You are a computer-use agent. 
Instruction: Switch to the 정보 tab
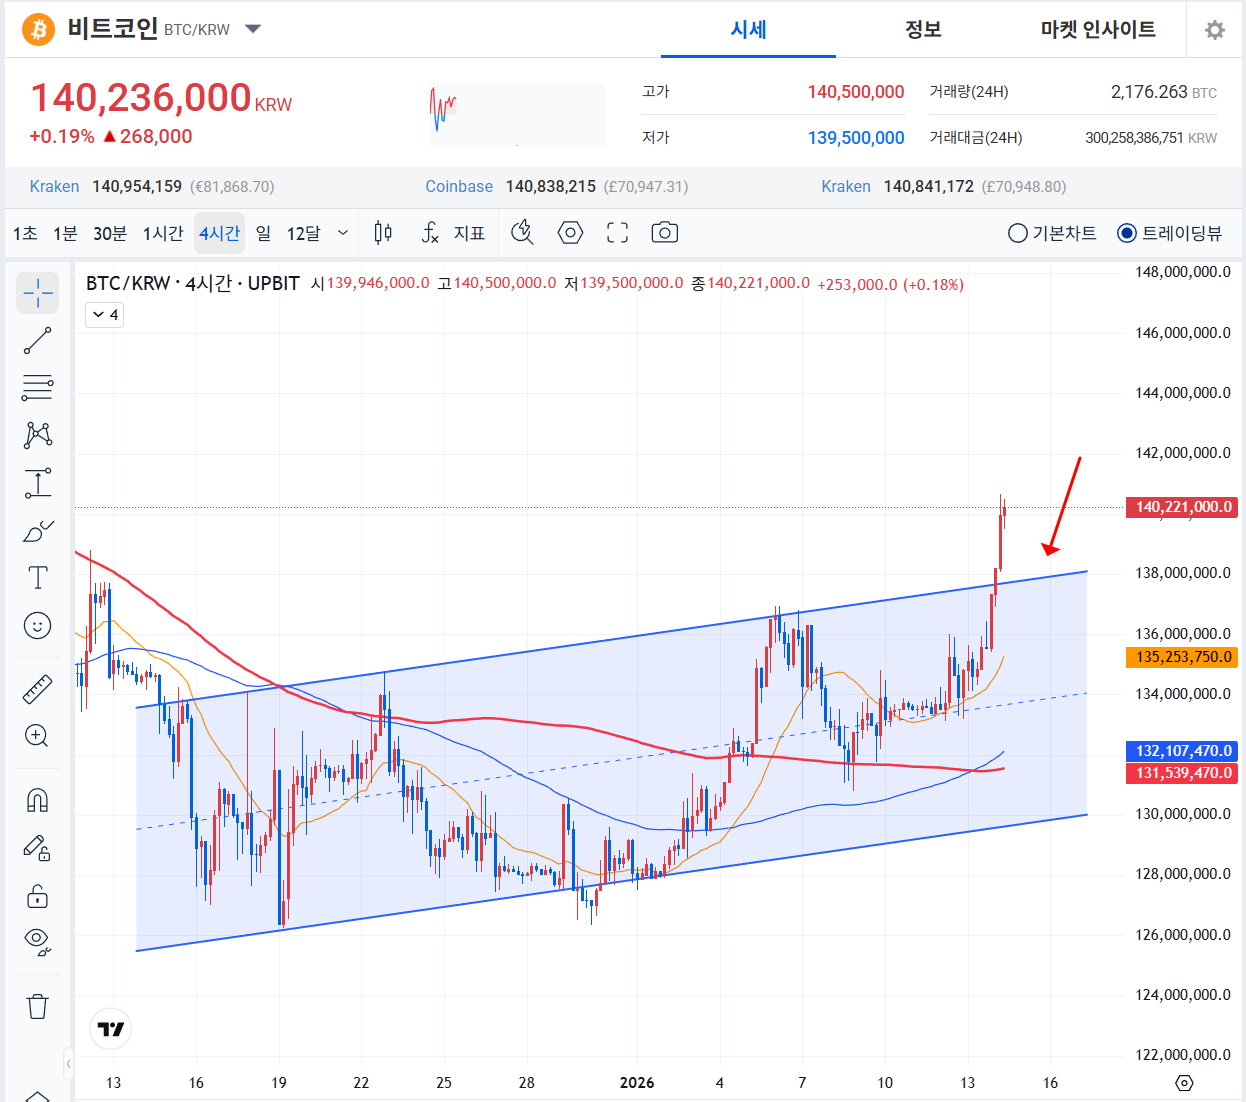923,30
